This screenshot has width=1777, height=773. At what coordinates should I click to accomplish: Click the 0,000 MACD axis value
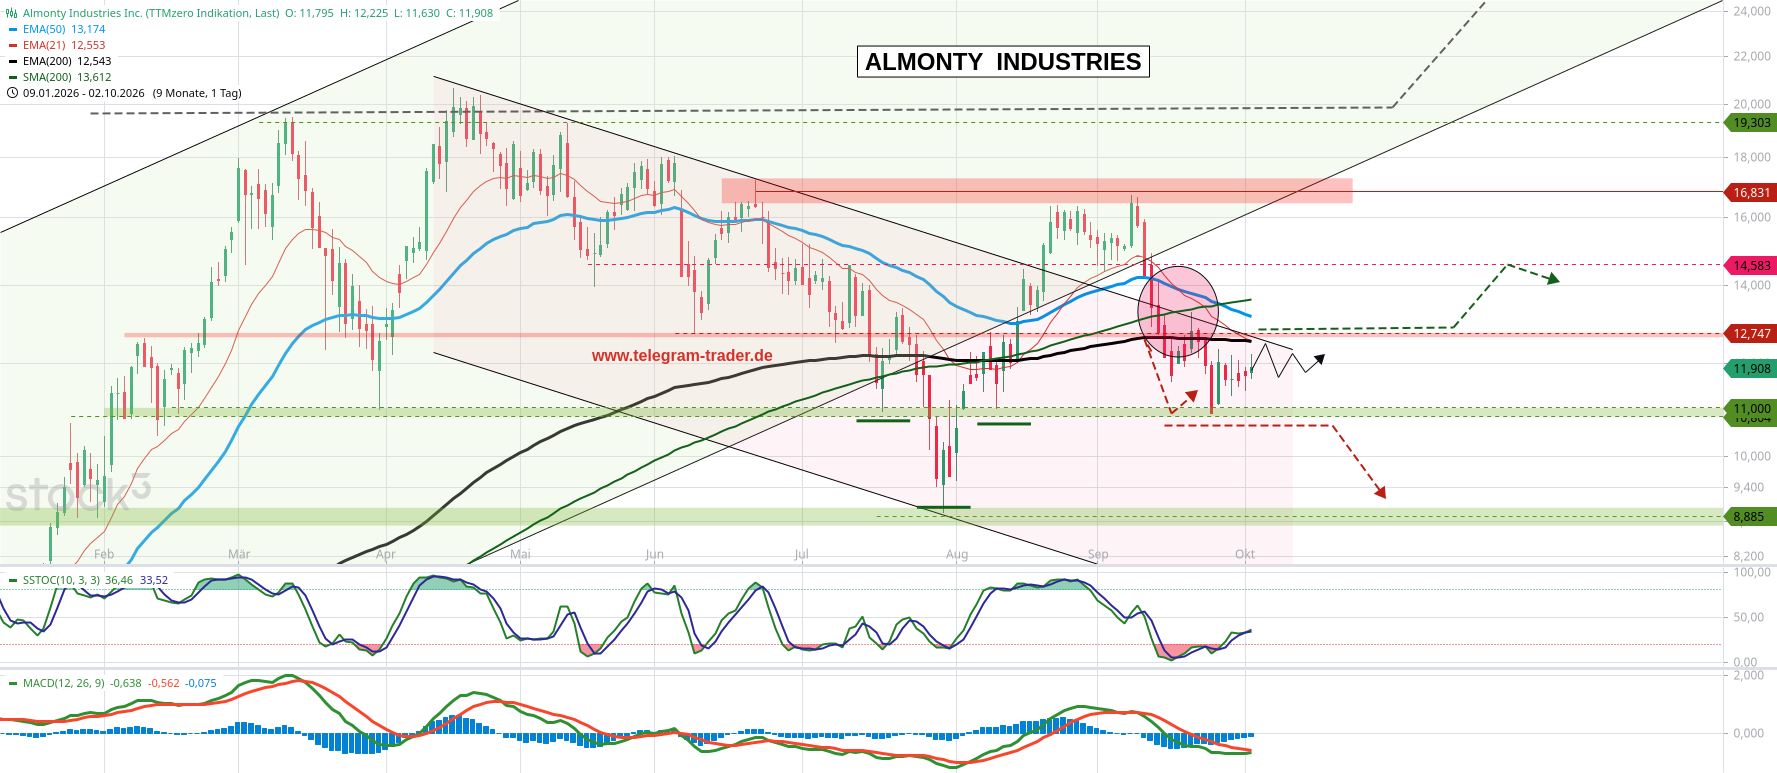1749,733
